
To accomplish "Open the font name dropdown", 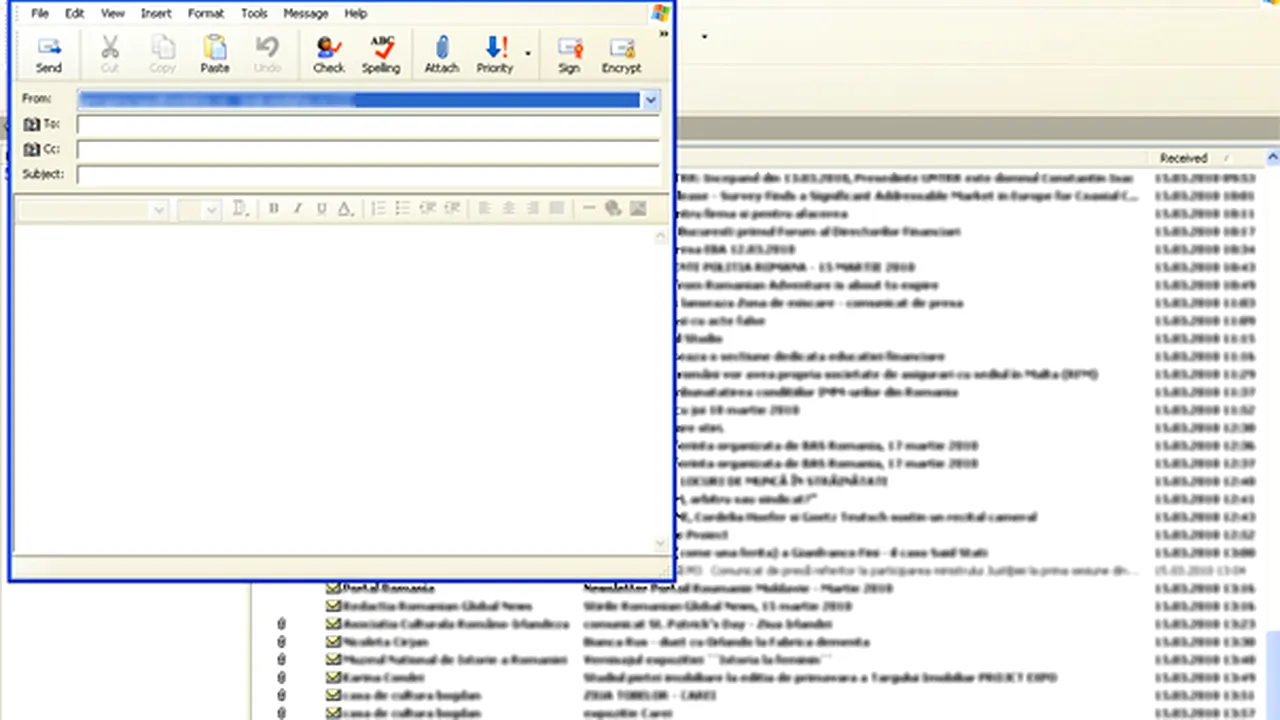I will coord(92,210).
